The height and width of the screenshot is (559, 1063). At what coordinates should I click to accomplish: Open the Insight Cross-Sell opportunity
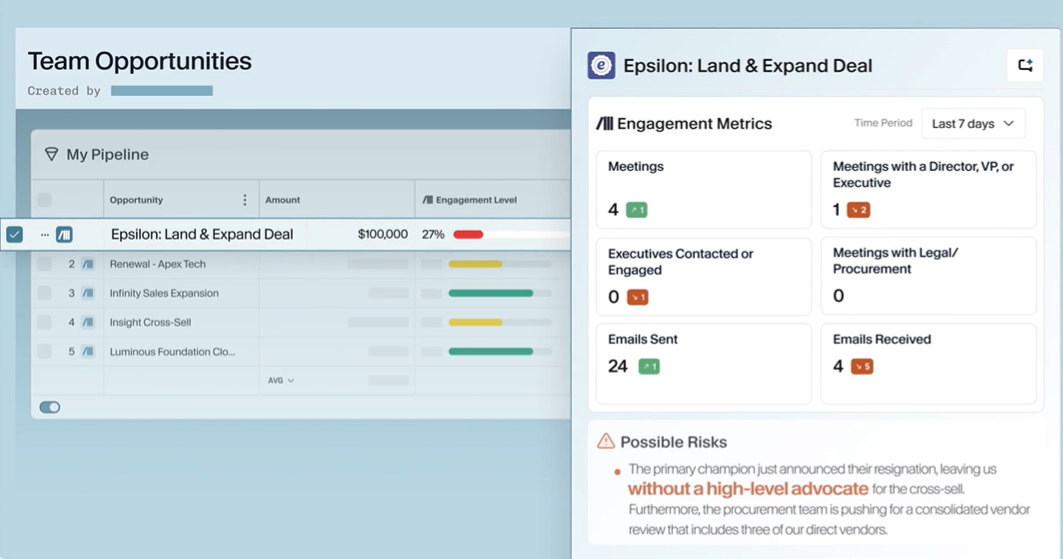pyautogui.click(x=151, y=323)
